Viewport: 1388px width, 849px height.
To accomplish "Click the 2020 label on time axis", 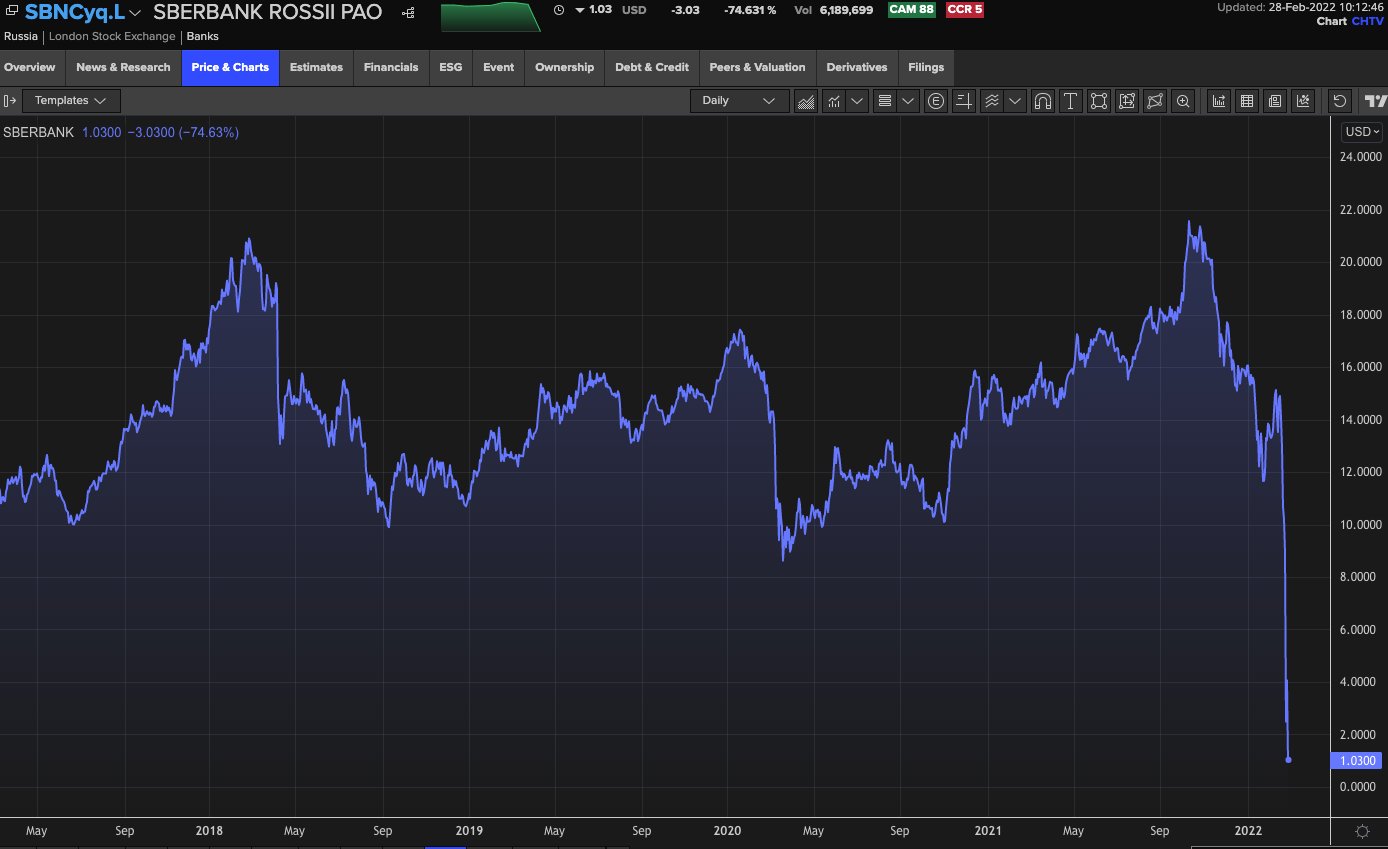I will (727, 831).
